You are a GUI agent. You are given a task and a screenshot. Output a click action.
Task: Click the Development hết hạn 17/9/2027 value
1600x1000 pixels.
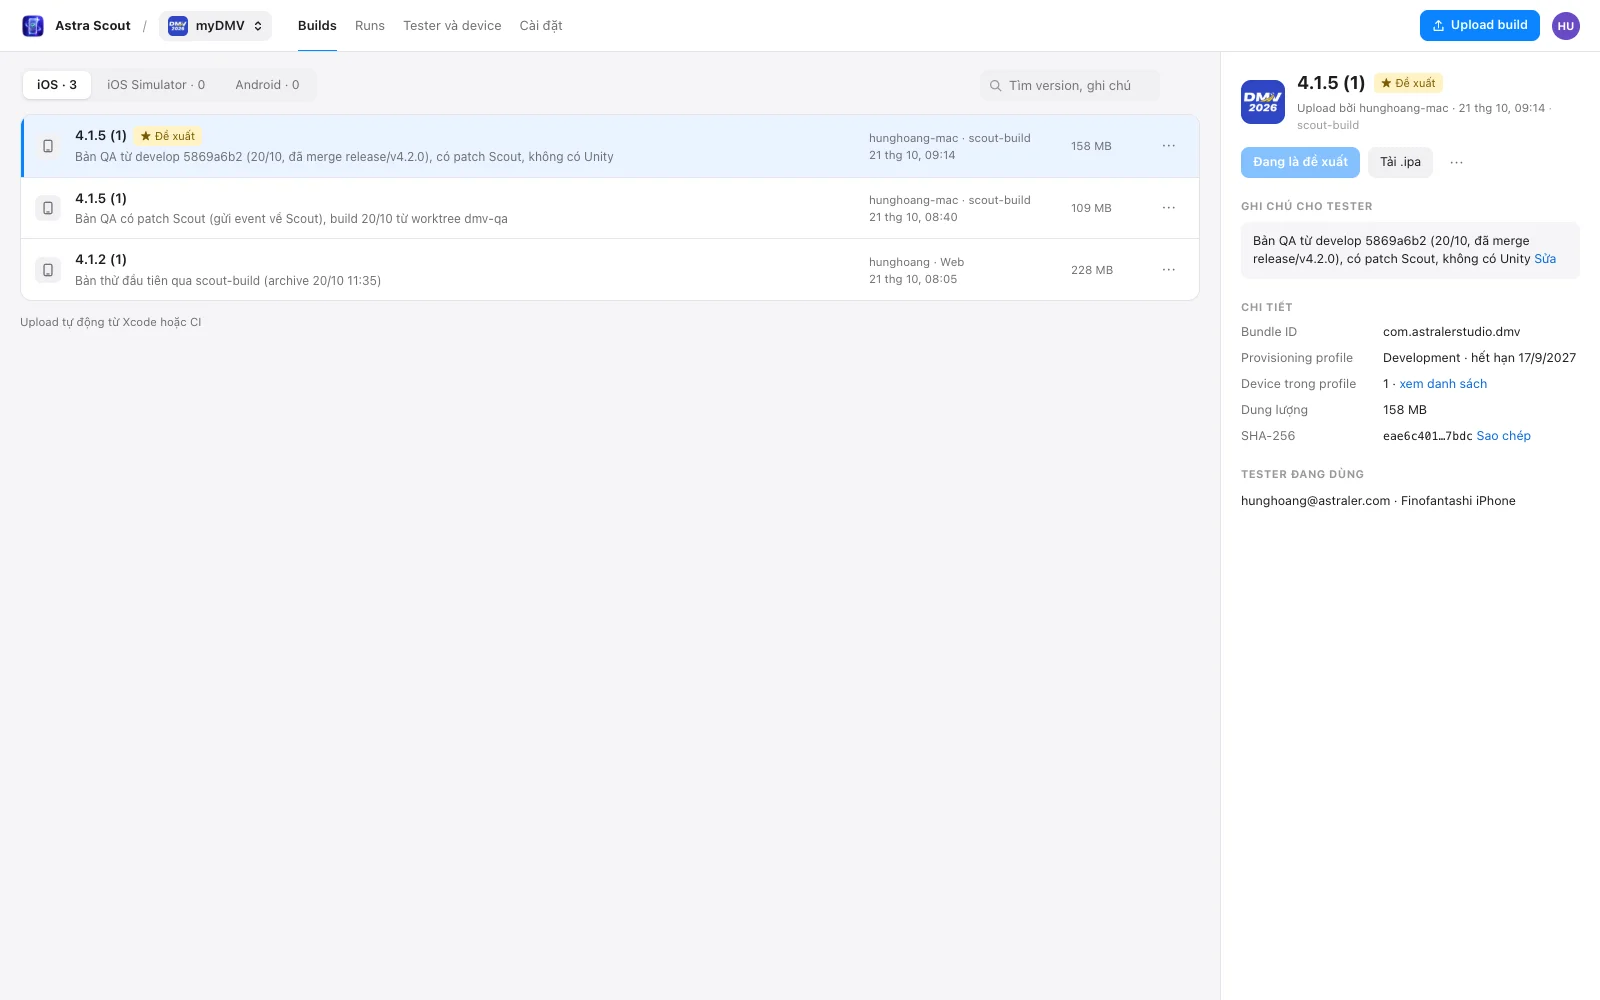click(1479, 358)
